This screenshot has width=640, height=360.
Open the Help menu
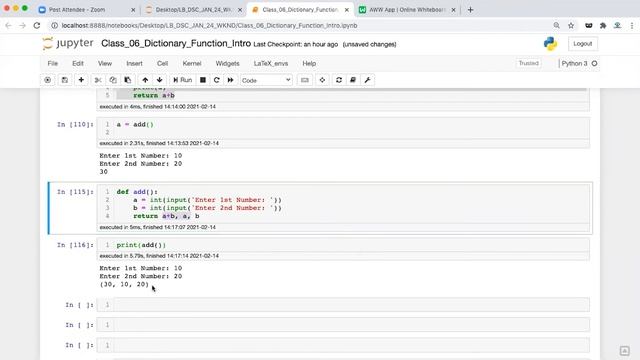click(x=309, y=64)
